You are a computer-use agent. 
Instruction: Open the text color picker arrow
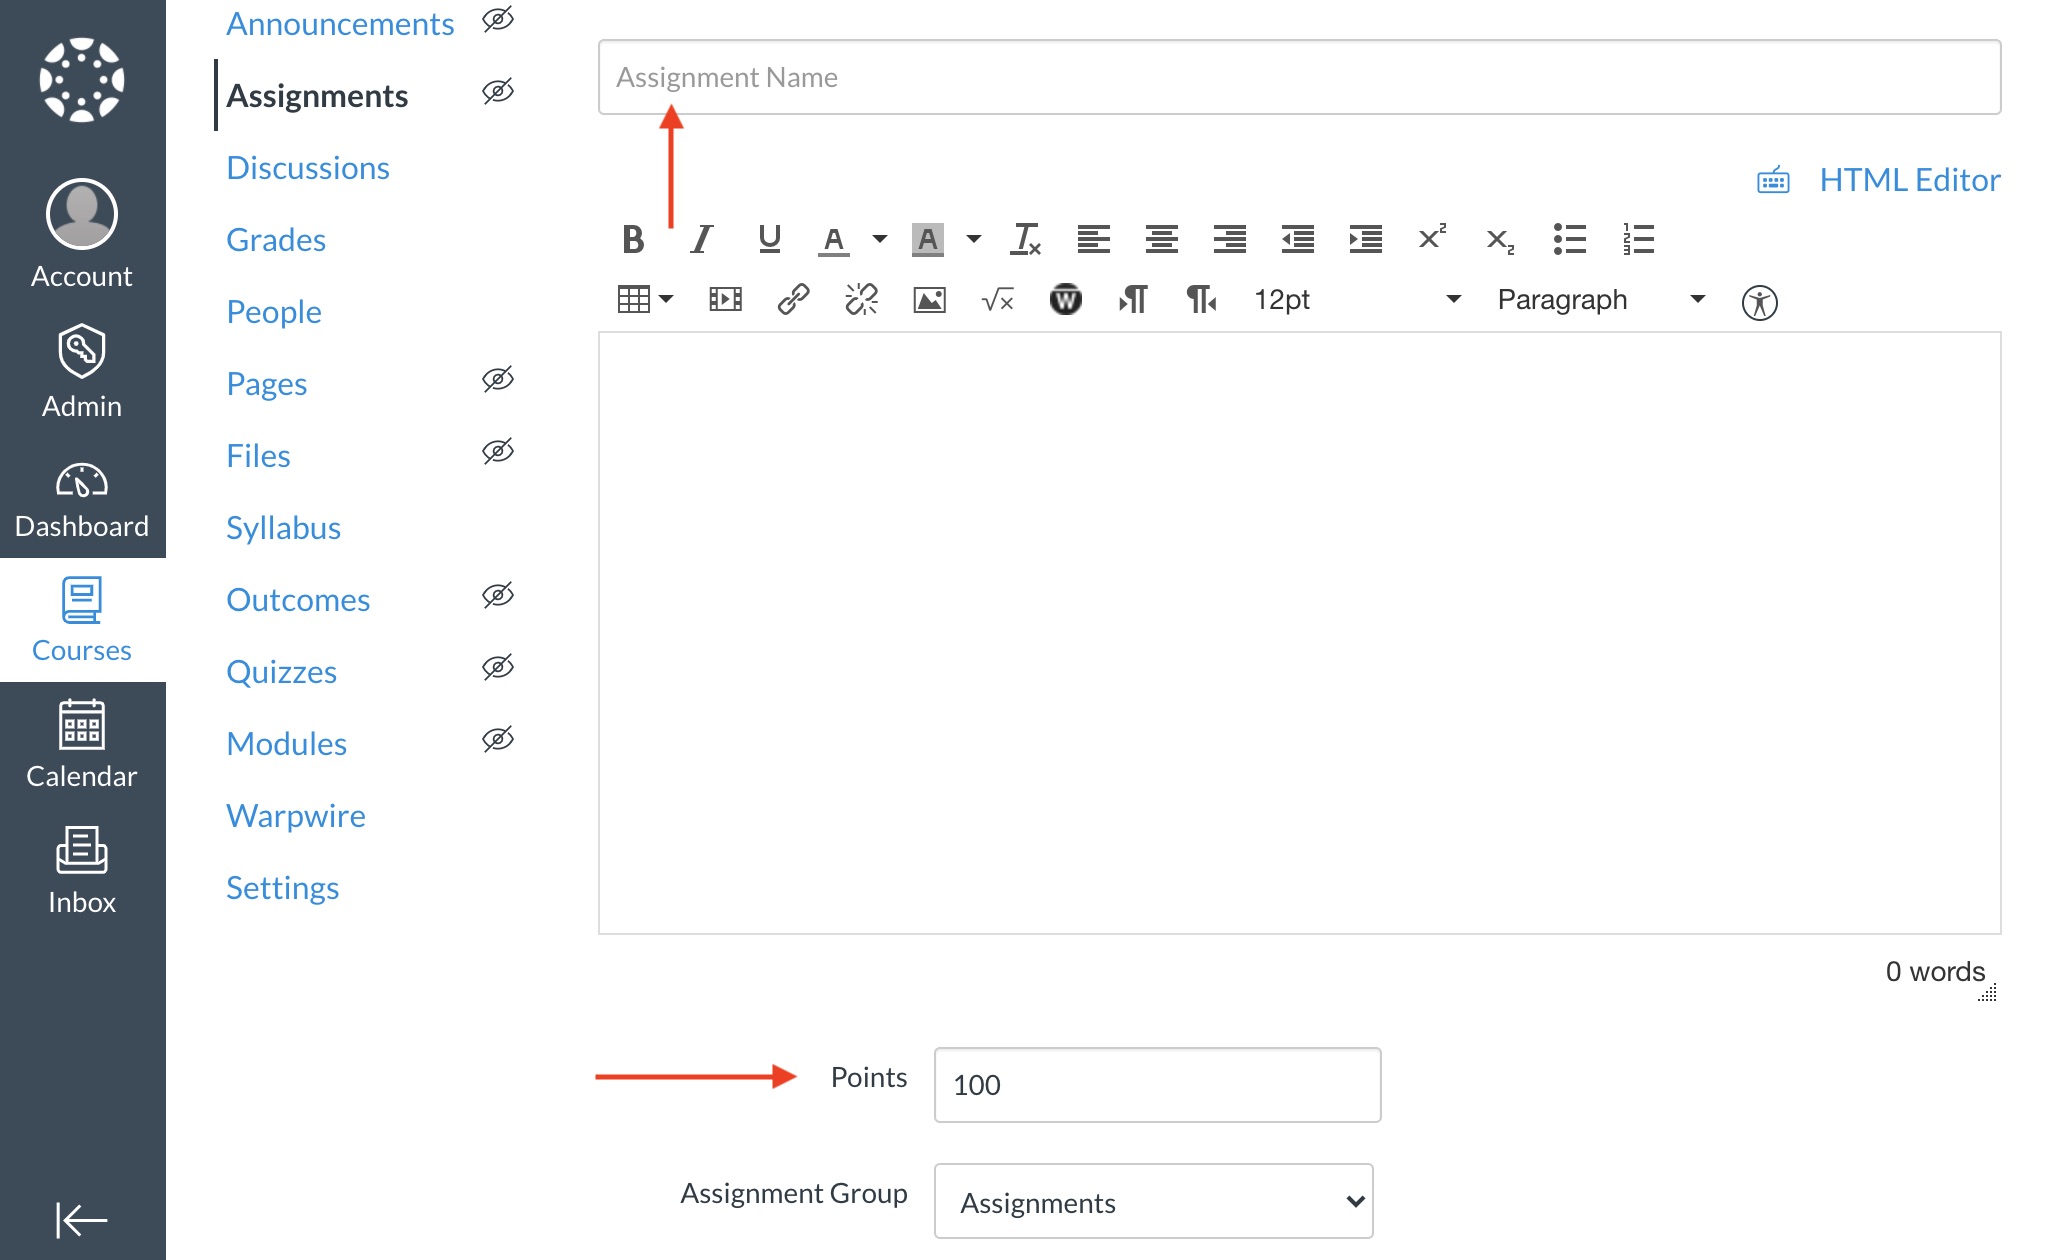[879, 239]
